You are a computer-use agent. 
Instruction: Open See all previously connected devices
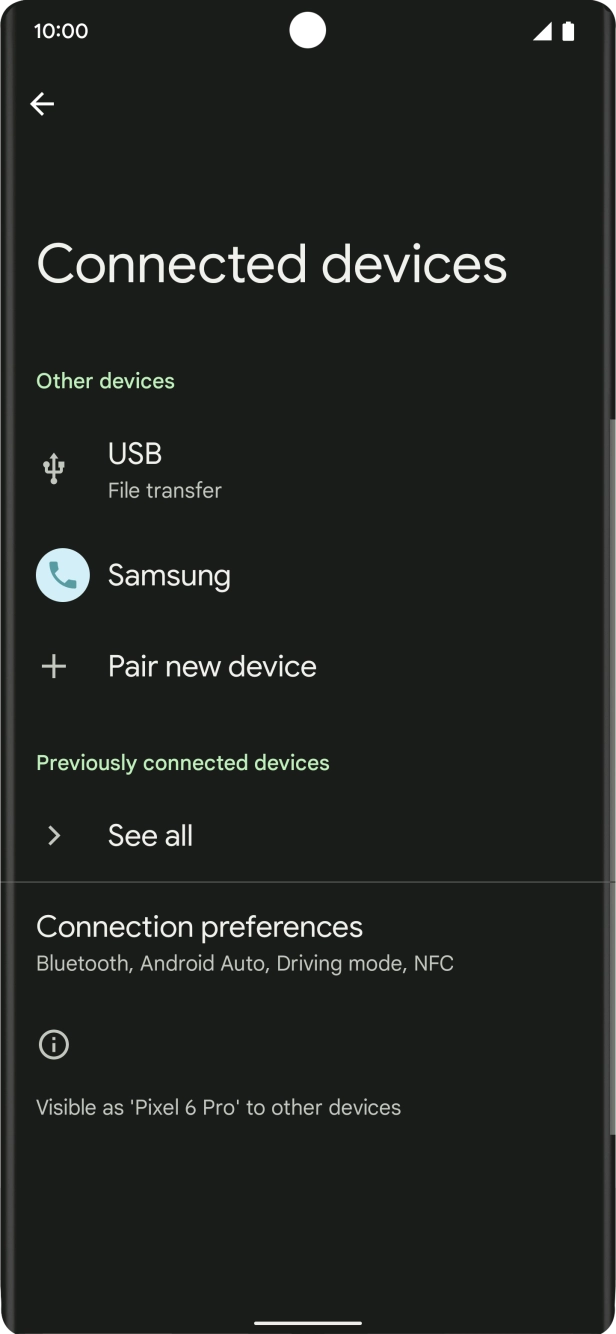tap(150, 836)
